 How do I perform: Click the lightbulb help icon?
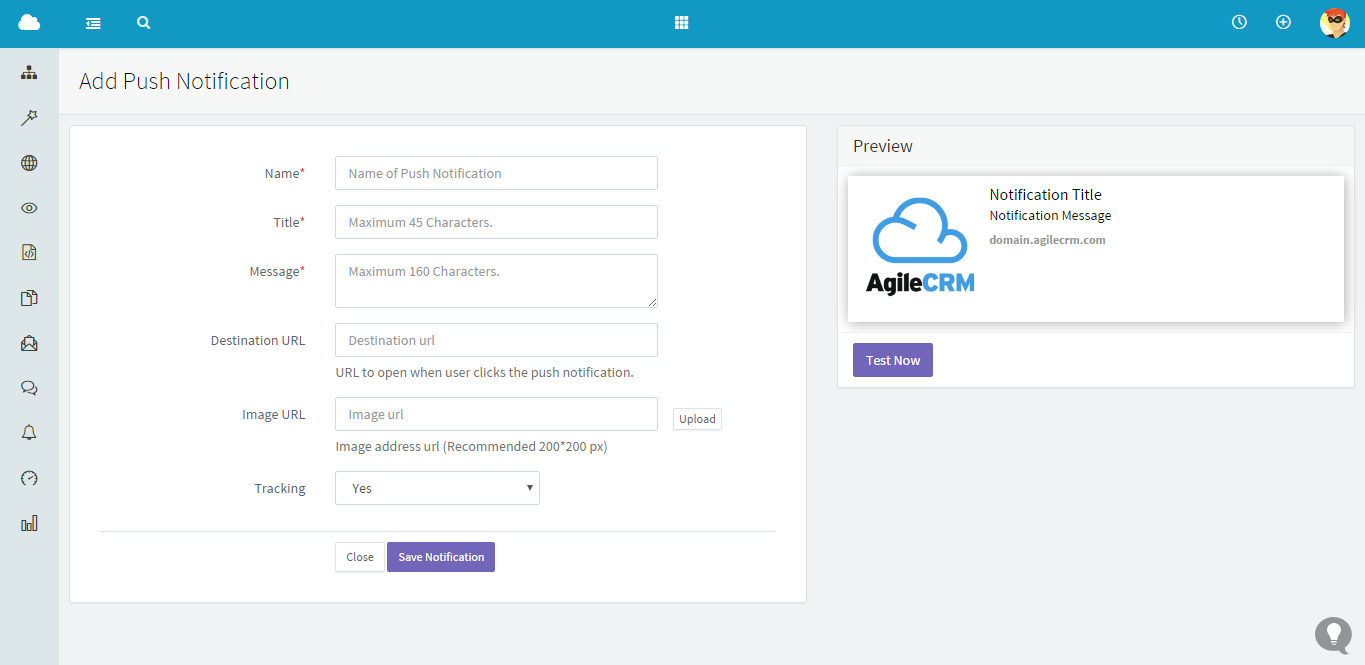(1333, 635)
